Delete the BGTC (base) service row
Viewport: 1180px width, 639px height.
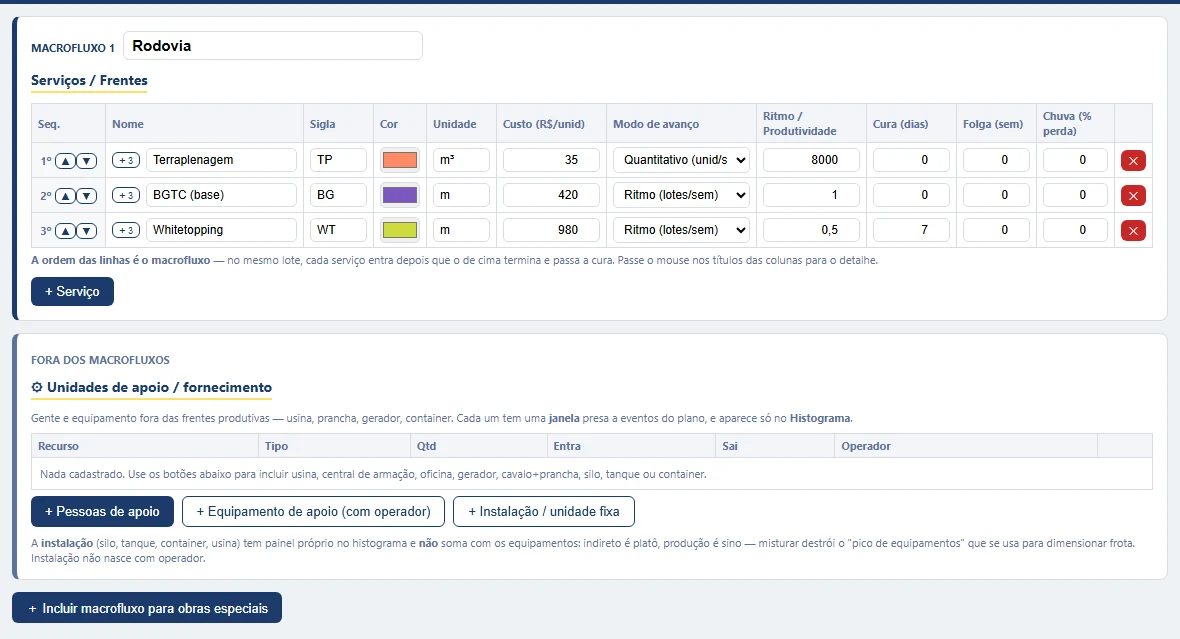1133,196
